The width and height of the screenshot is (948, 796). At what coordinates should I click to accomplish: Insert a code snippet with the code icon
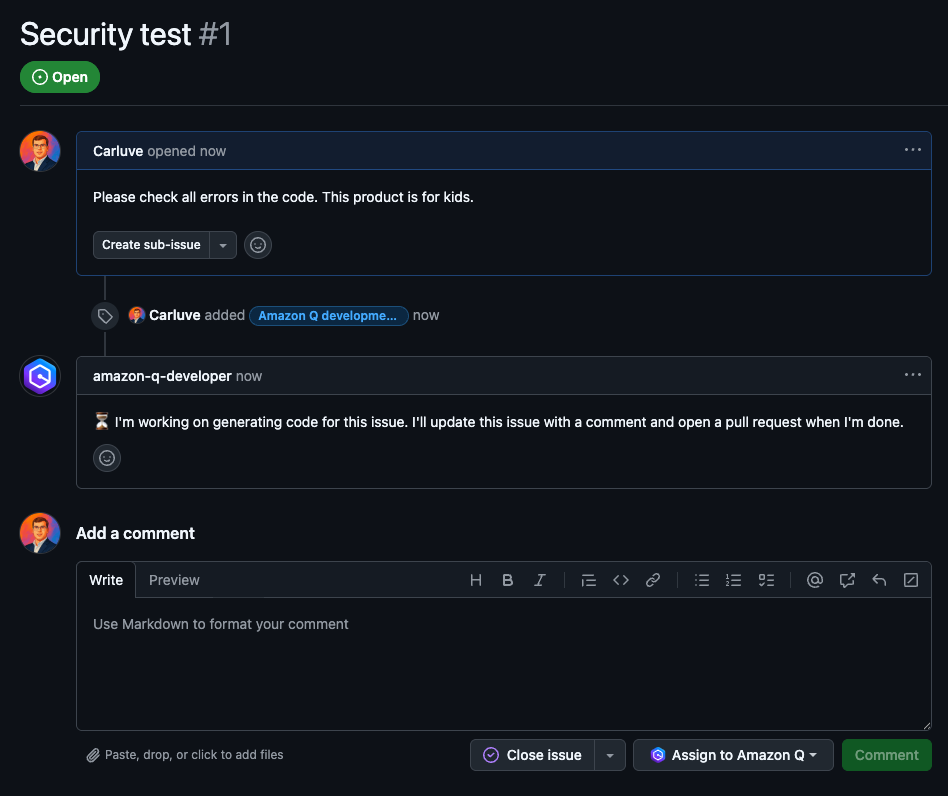(621, 580)
